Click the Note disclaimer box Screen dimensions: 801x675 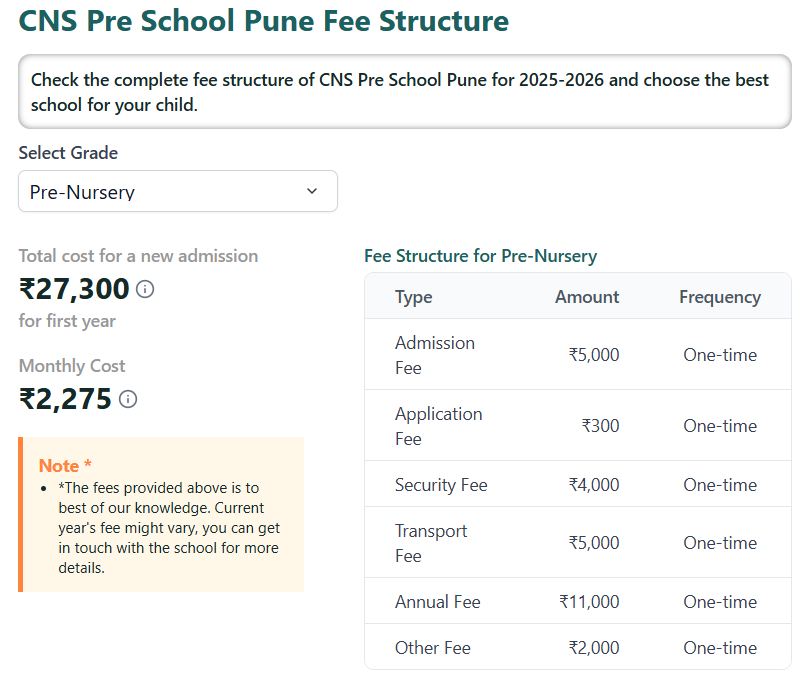pyautogui.click(x=160, y=513)
